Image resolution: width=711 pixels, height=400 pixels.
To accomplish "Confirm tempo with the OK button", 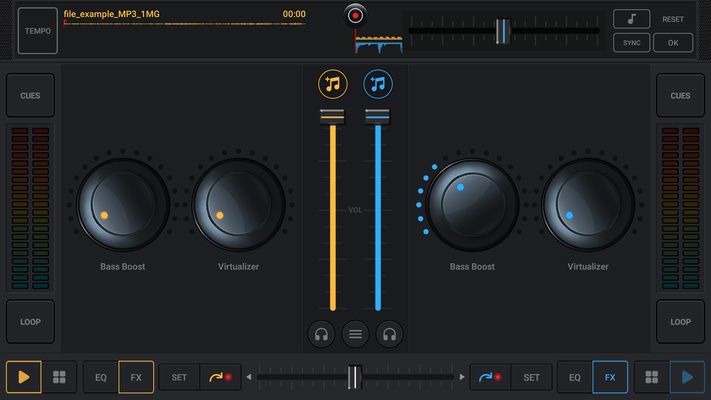I will 673,43.
